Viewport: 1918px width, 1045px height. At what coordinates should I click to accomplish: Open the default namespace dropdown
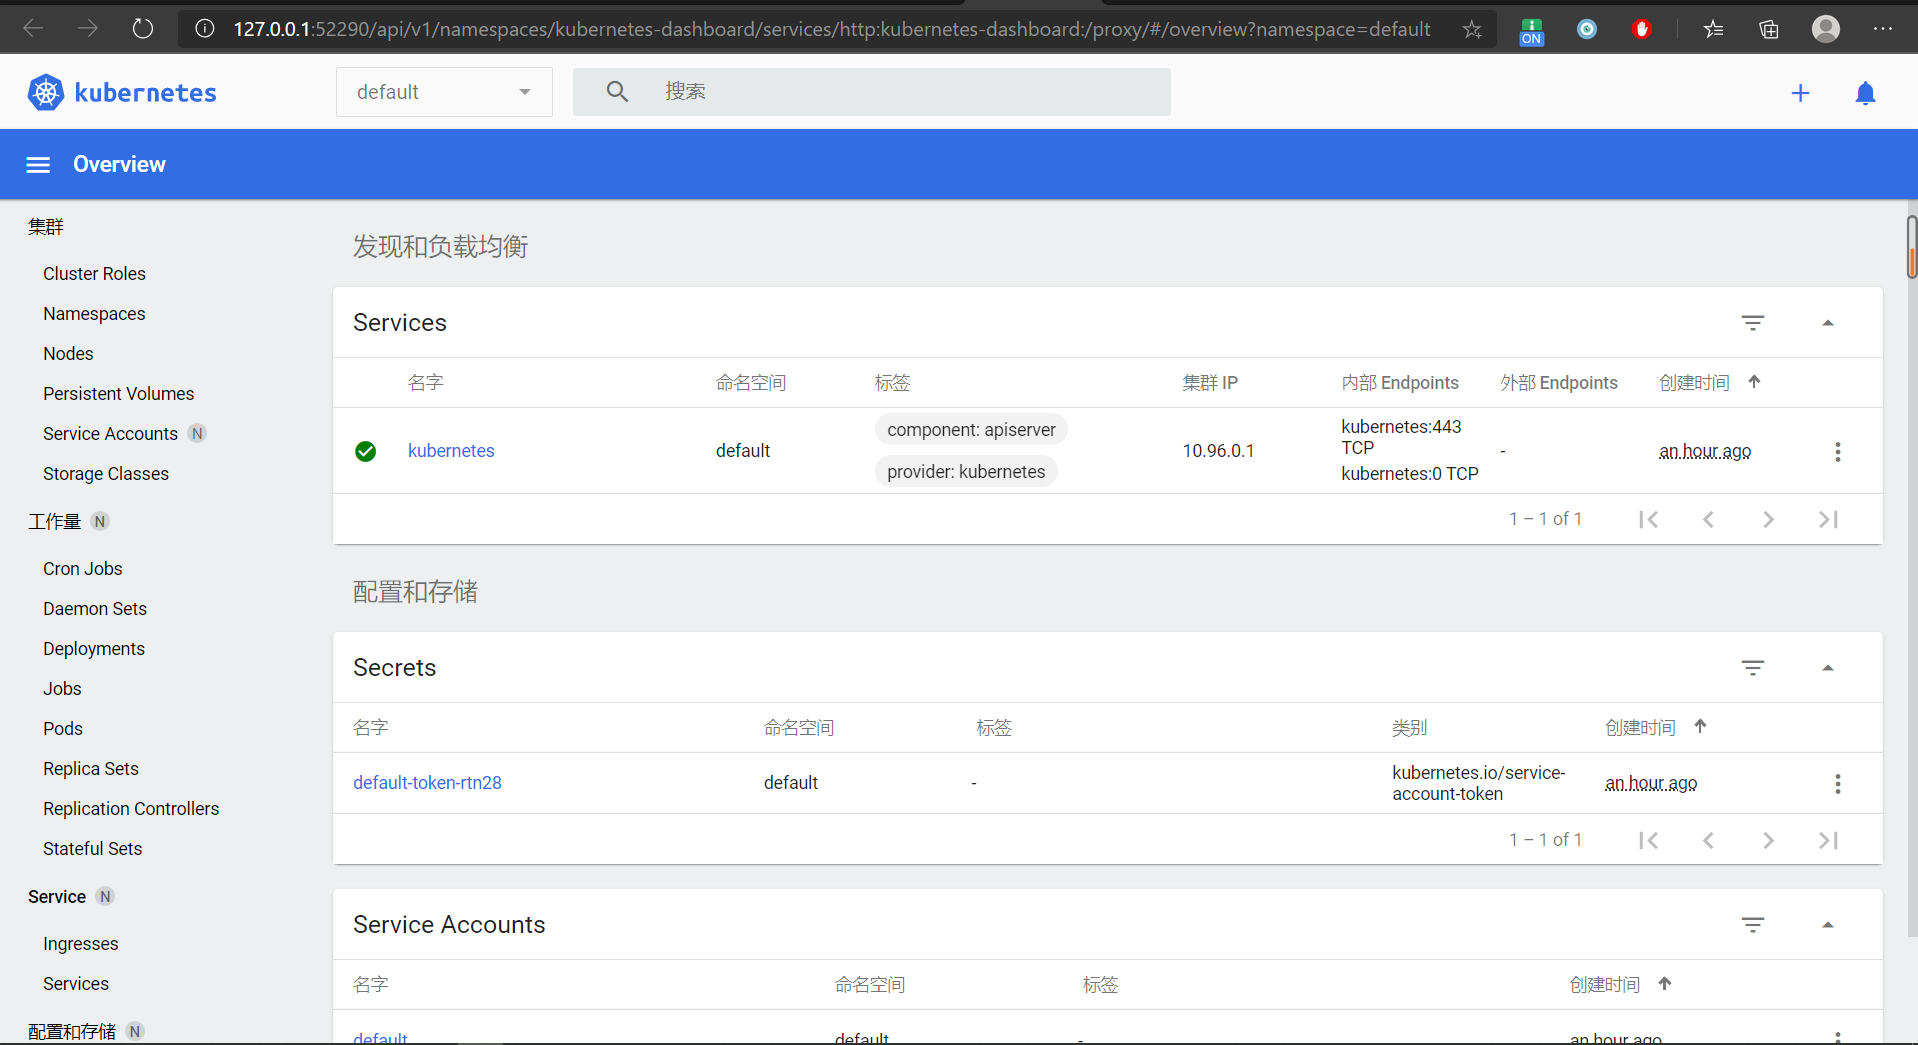[x=444, y=92]
